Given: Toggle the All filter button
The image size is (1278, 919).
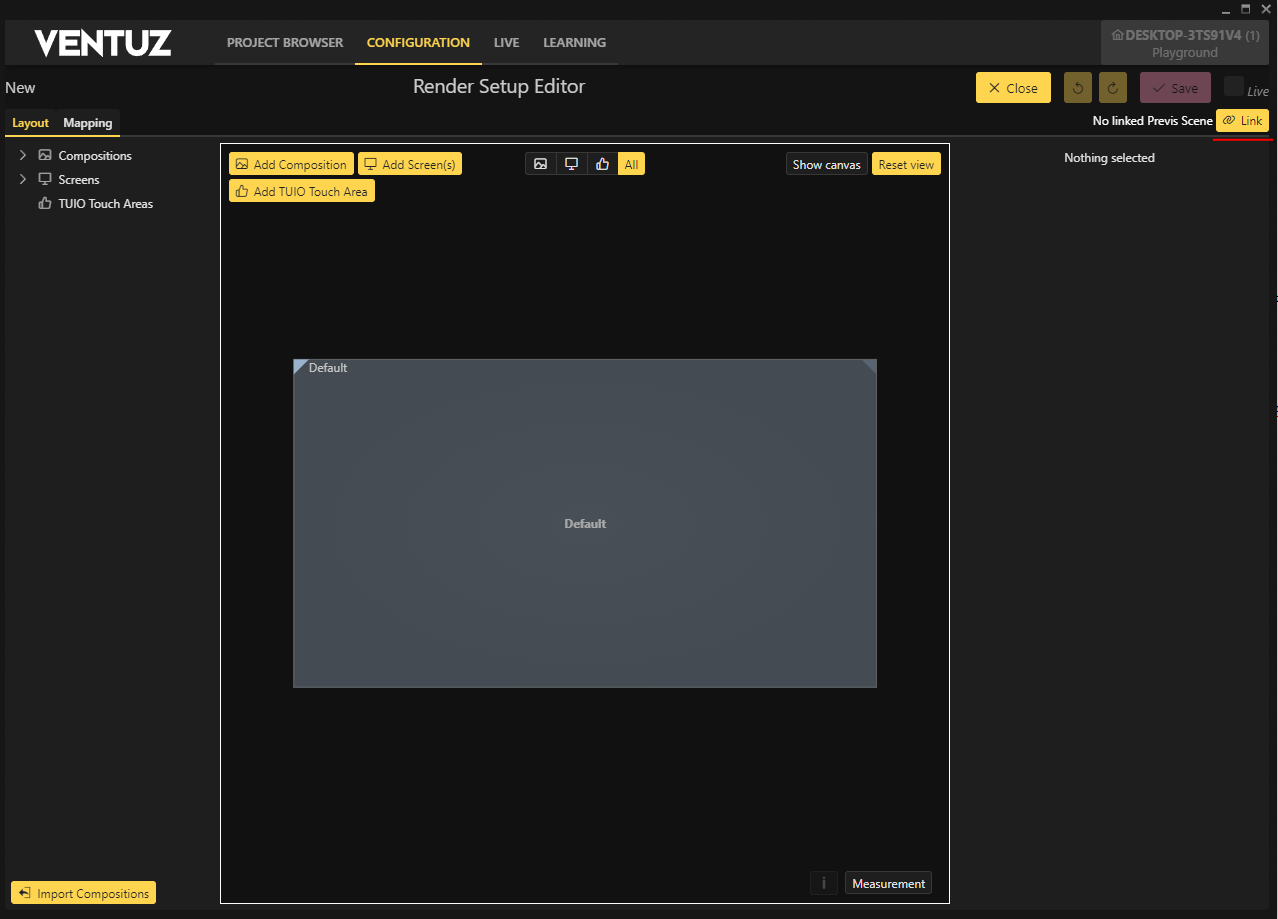Looking at the screenshot, I should [x=631, y=164].
